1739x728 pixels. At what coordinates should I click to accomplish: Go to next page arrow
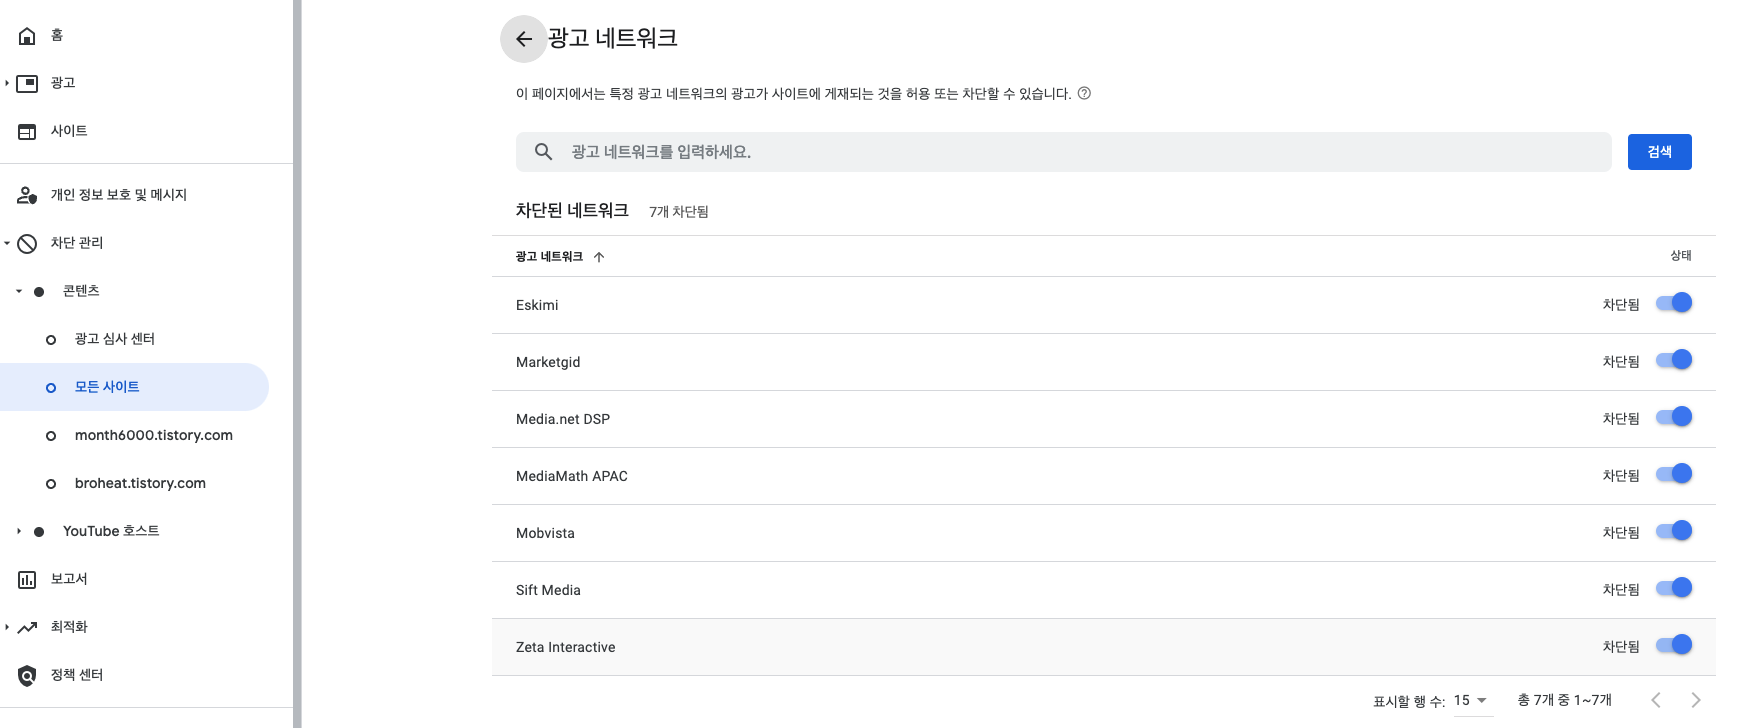(1695, 700)
